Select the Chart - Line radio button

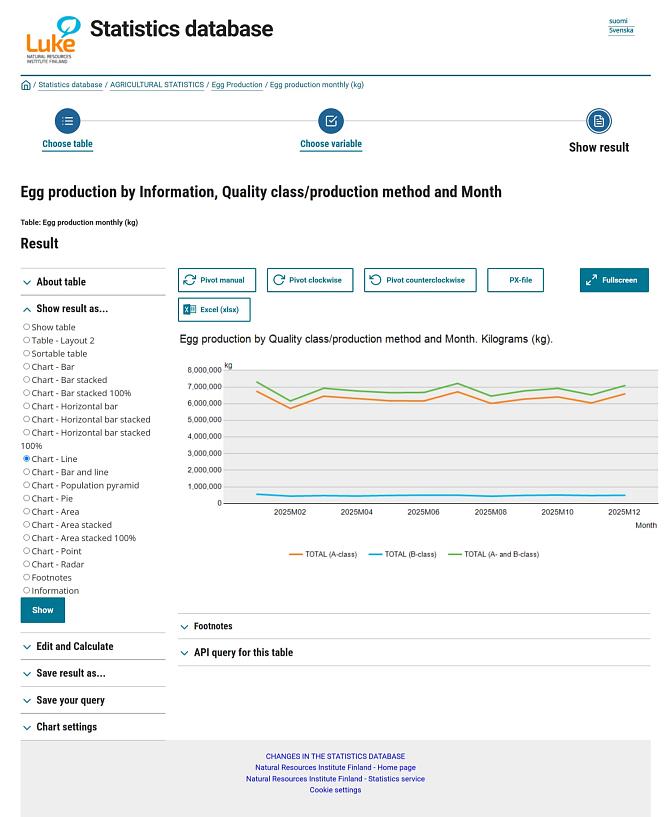click(x=26, y=459)
